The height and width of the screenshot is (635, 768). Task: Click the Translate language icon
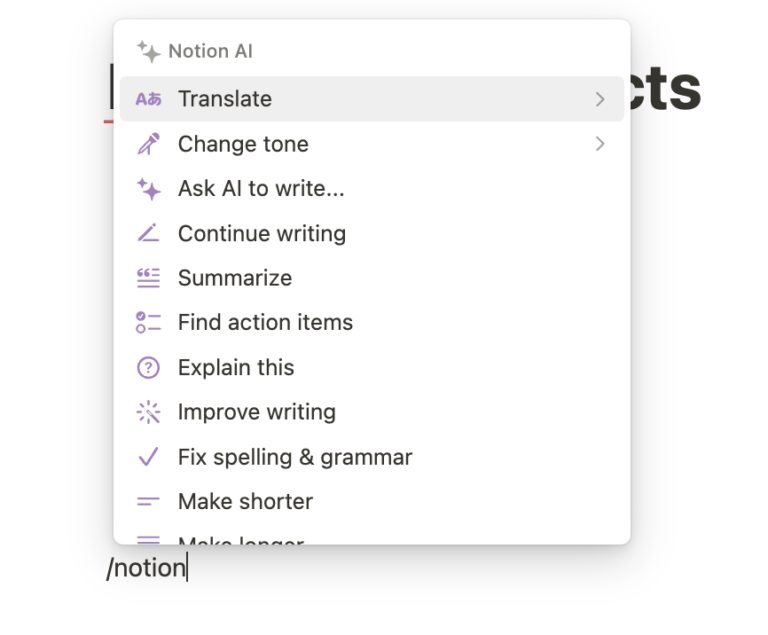[x=148, y=99]
